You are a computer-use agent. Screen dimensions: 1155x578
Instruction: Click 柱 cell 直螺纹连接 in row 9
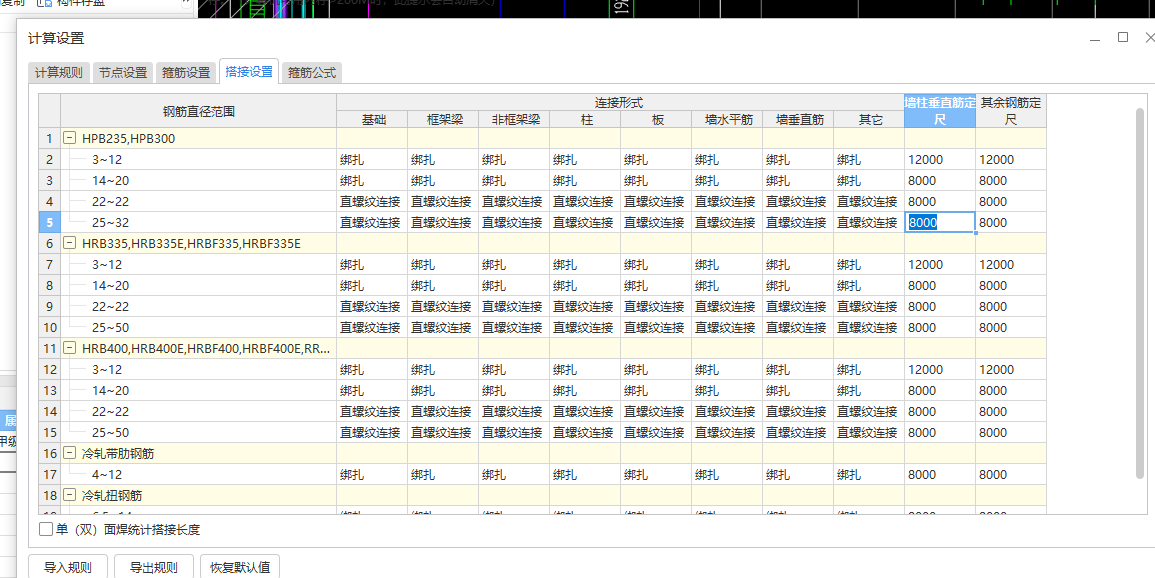[x=585, y=306]
